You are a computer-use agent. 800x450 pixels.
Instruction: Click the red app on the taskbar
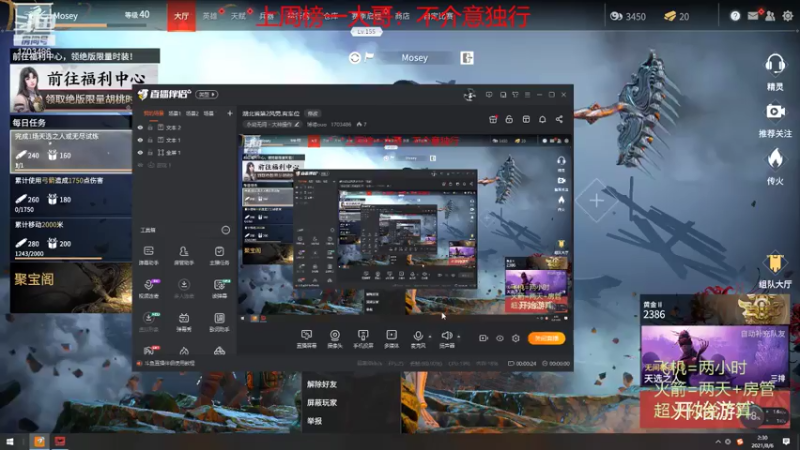[x=60, y=441]
